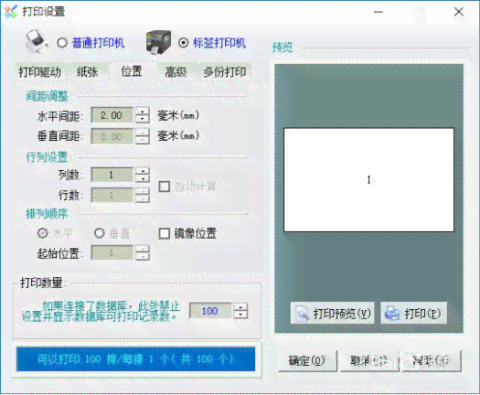
Task: Click the database connection note text
Action: point(101,311)
